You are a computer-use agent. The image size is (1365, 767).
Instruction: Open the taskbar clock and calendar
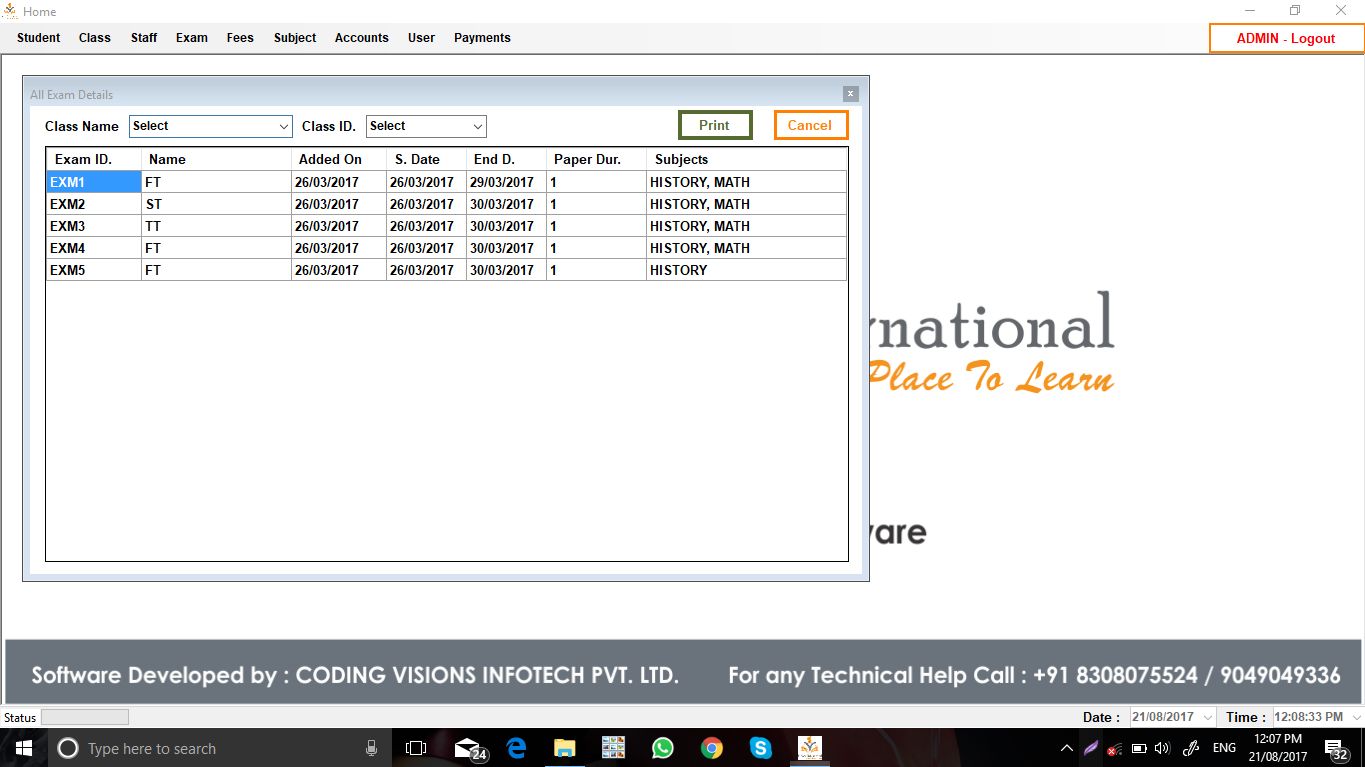pyautogui.click(x=1277, y=748)
